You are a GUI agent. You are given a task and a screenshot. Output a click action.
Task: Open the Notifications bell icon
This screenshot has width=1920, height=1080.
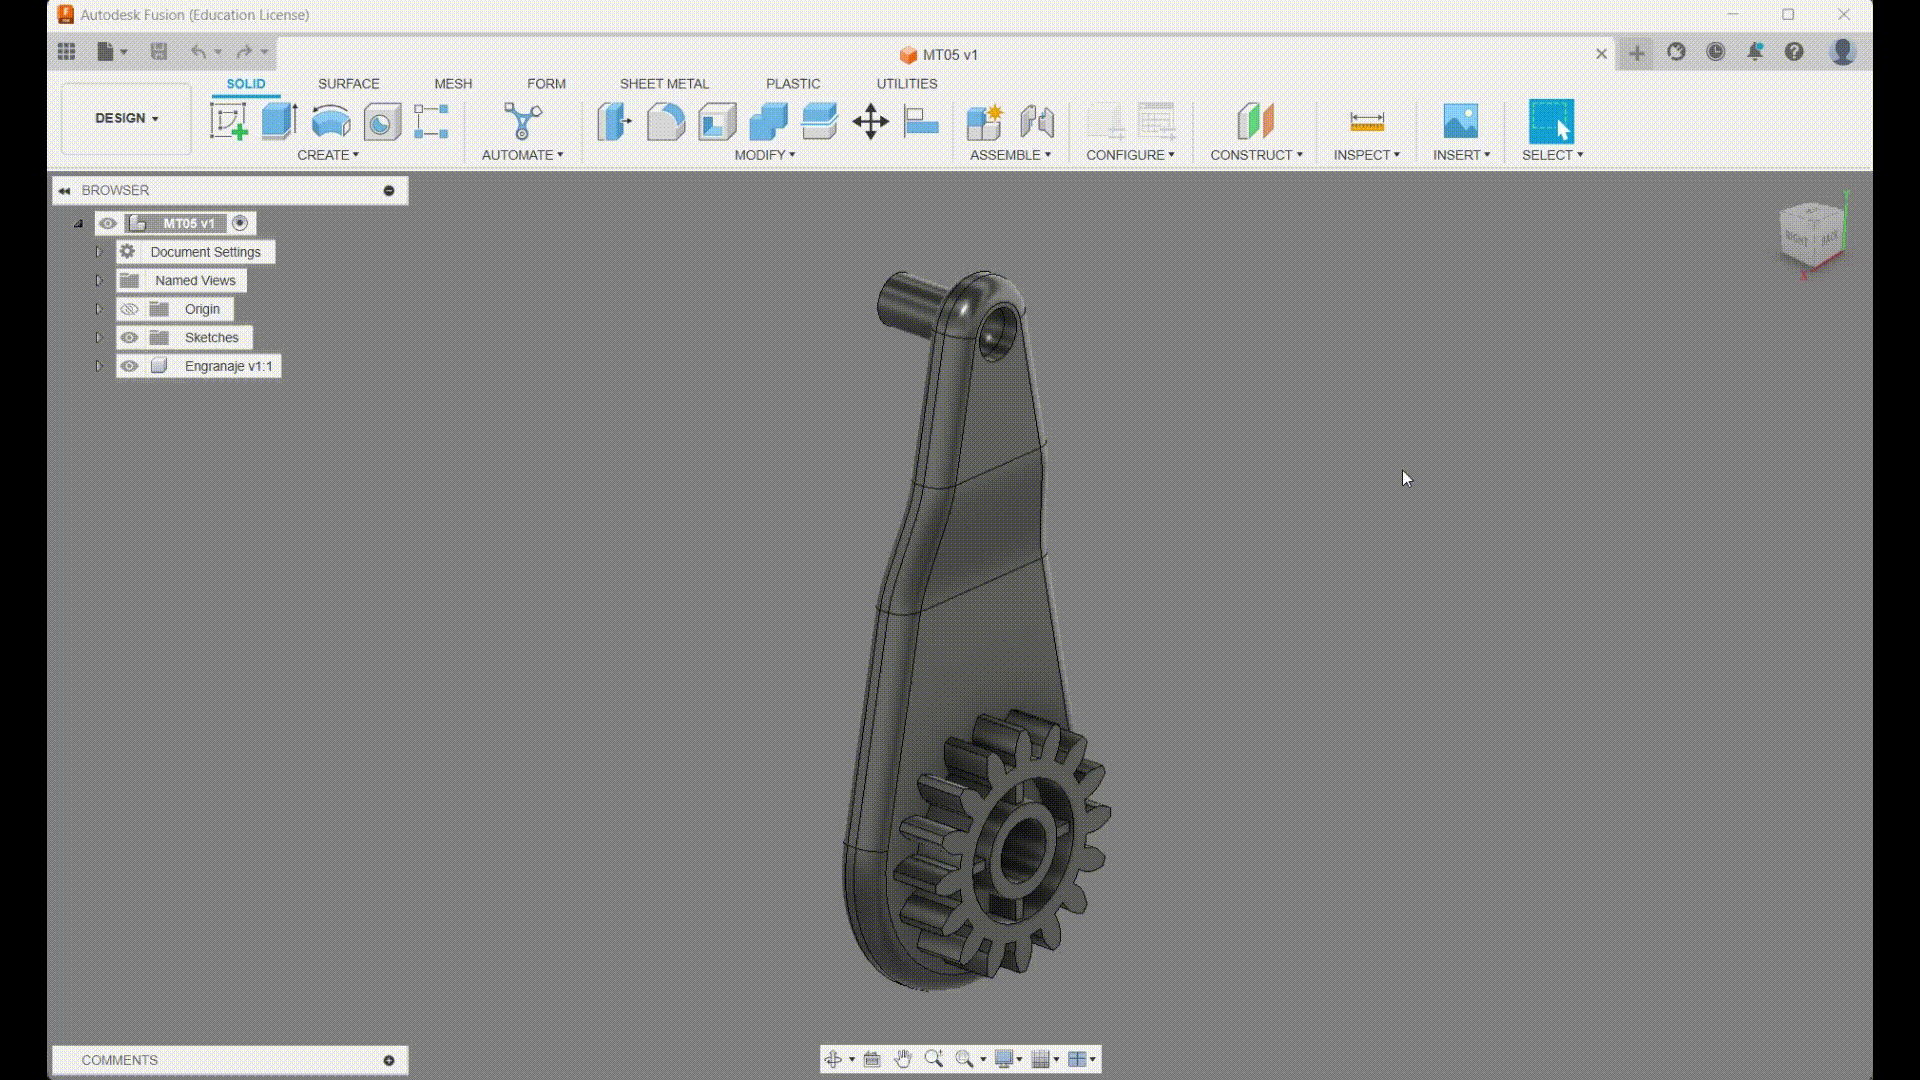click(x=1755, y=52)
